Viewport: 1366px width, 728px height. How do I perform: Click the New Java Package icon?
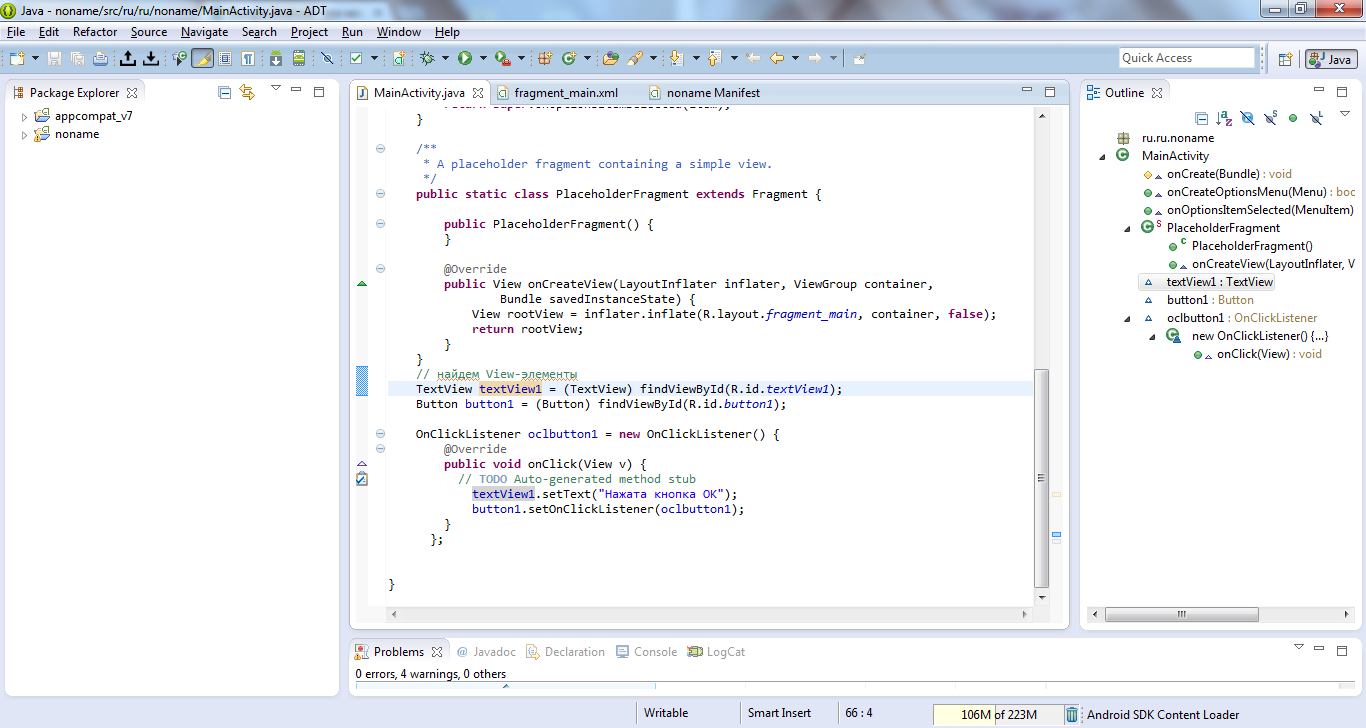[x=545, y=58]
